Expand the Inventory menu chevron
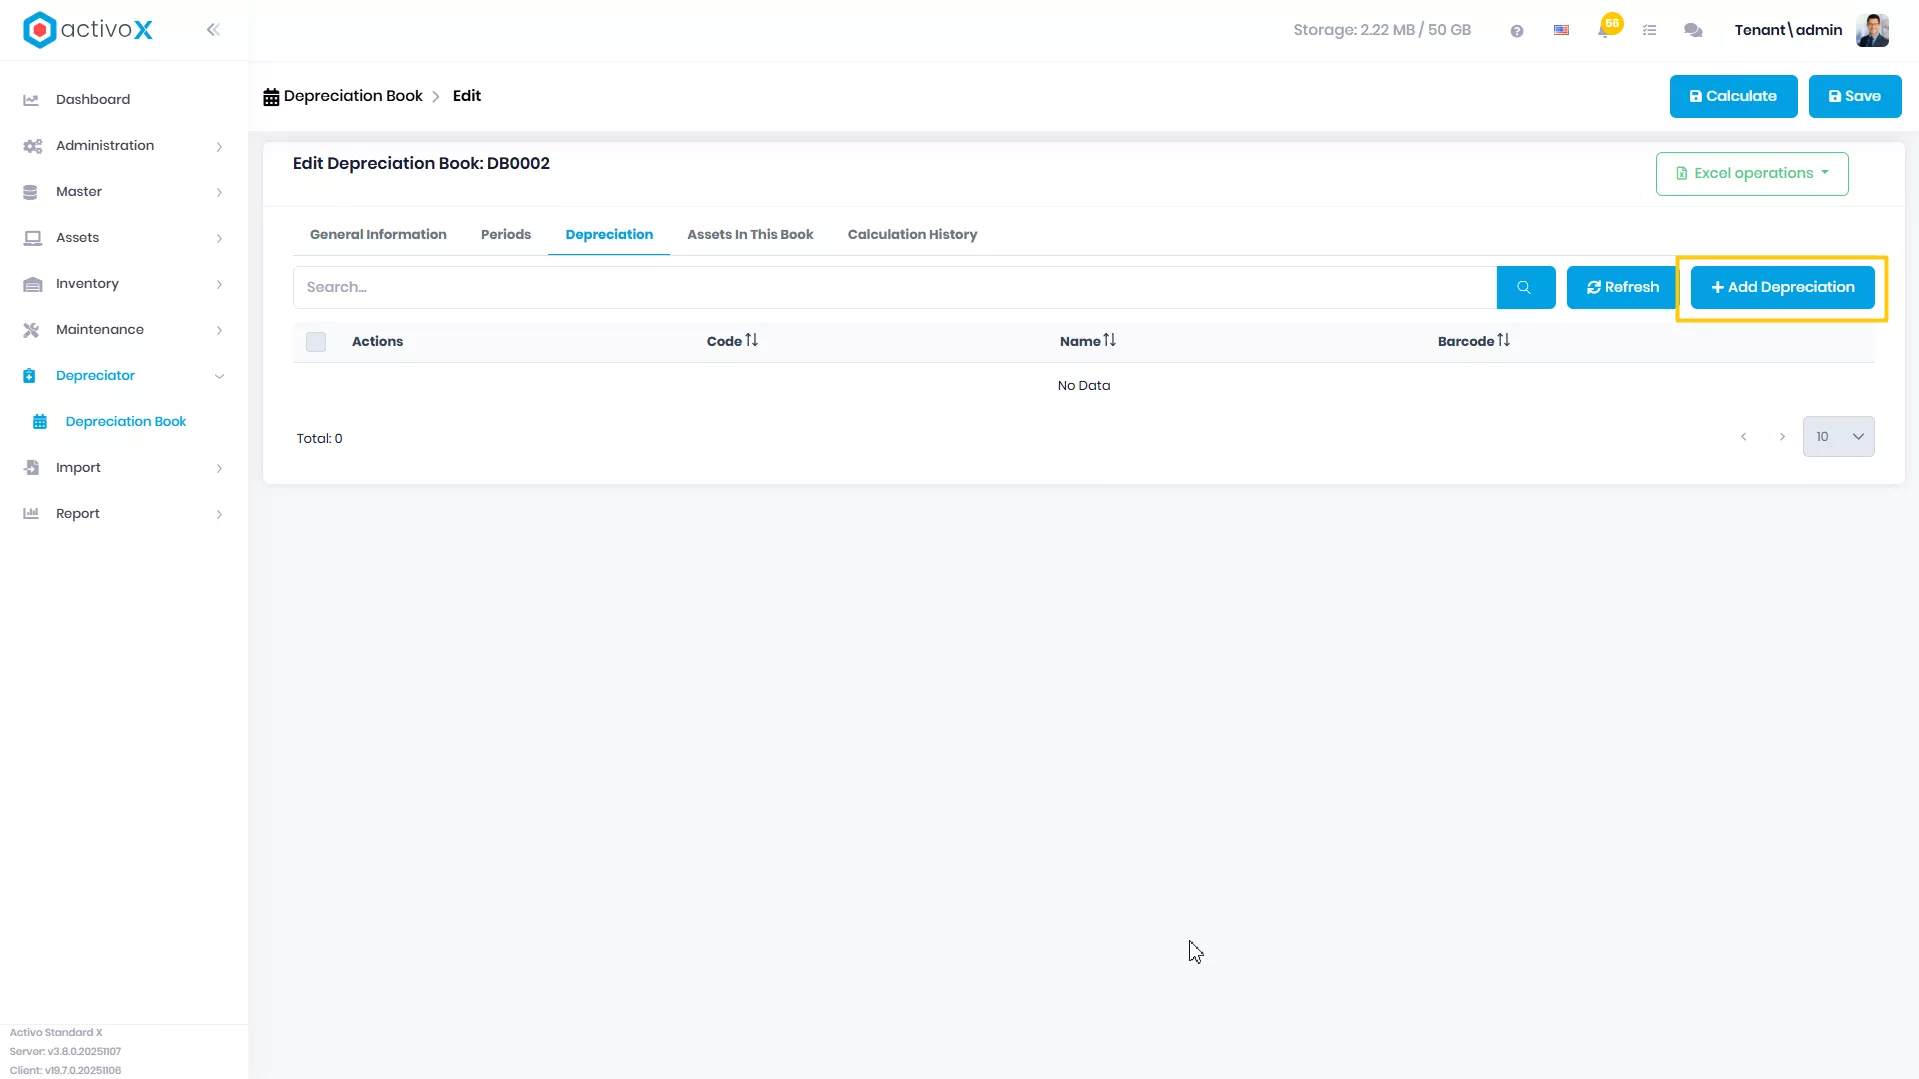The height and width of the screenshot is (1079, 1919). pyautogui.click(x=219, y=285)
